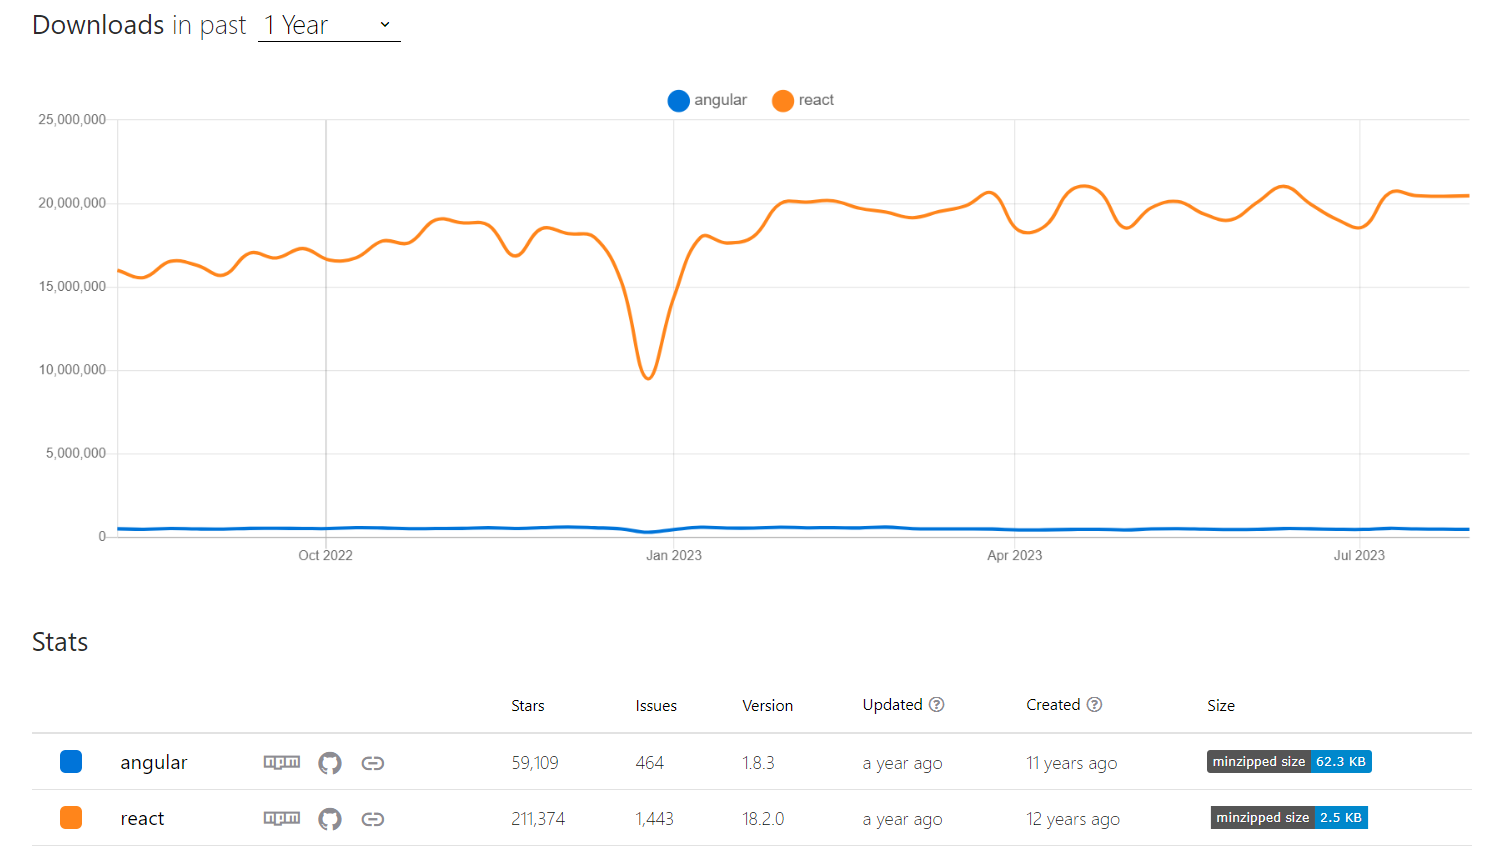Open react's npm package page
The image size is (1504, 859).
(x=281, y=818)
